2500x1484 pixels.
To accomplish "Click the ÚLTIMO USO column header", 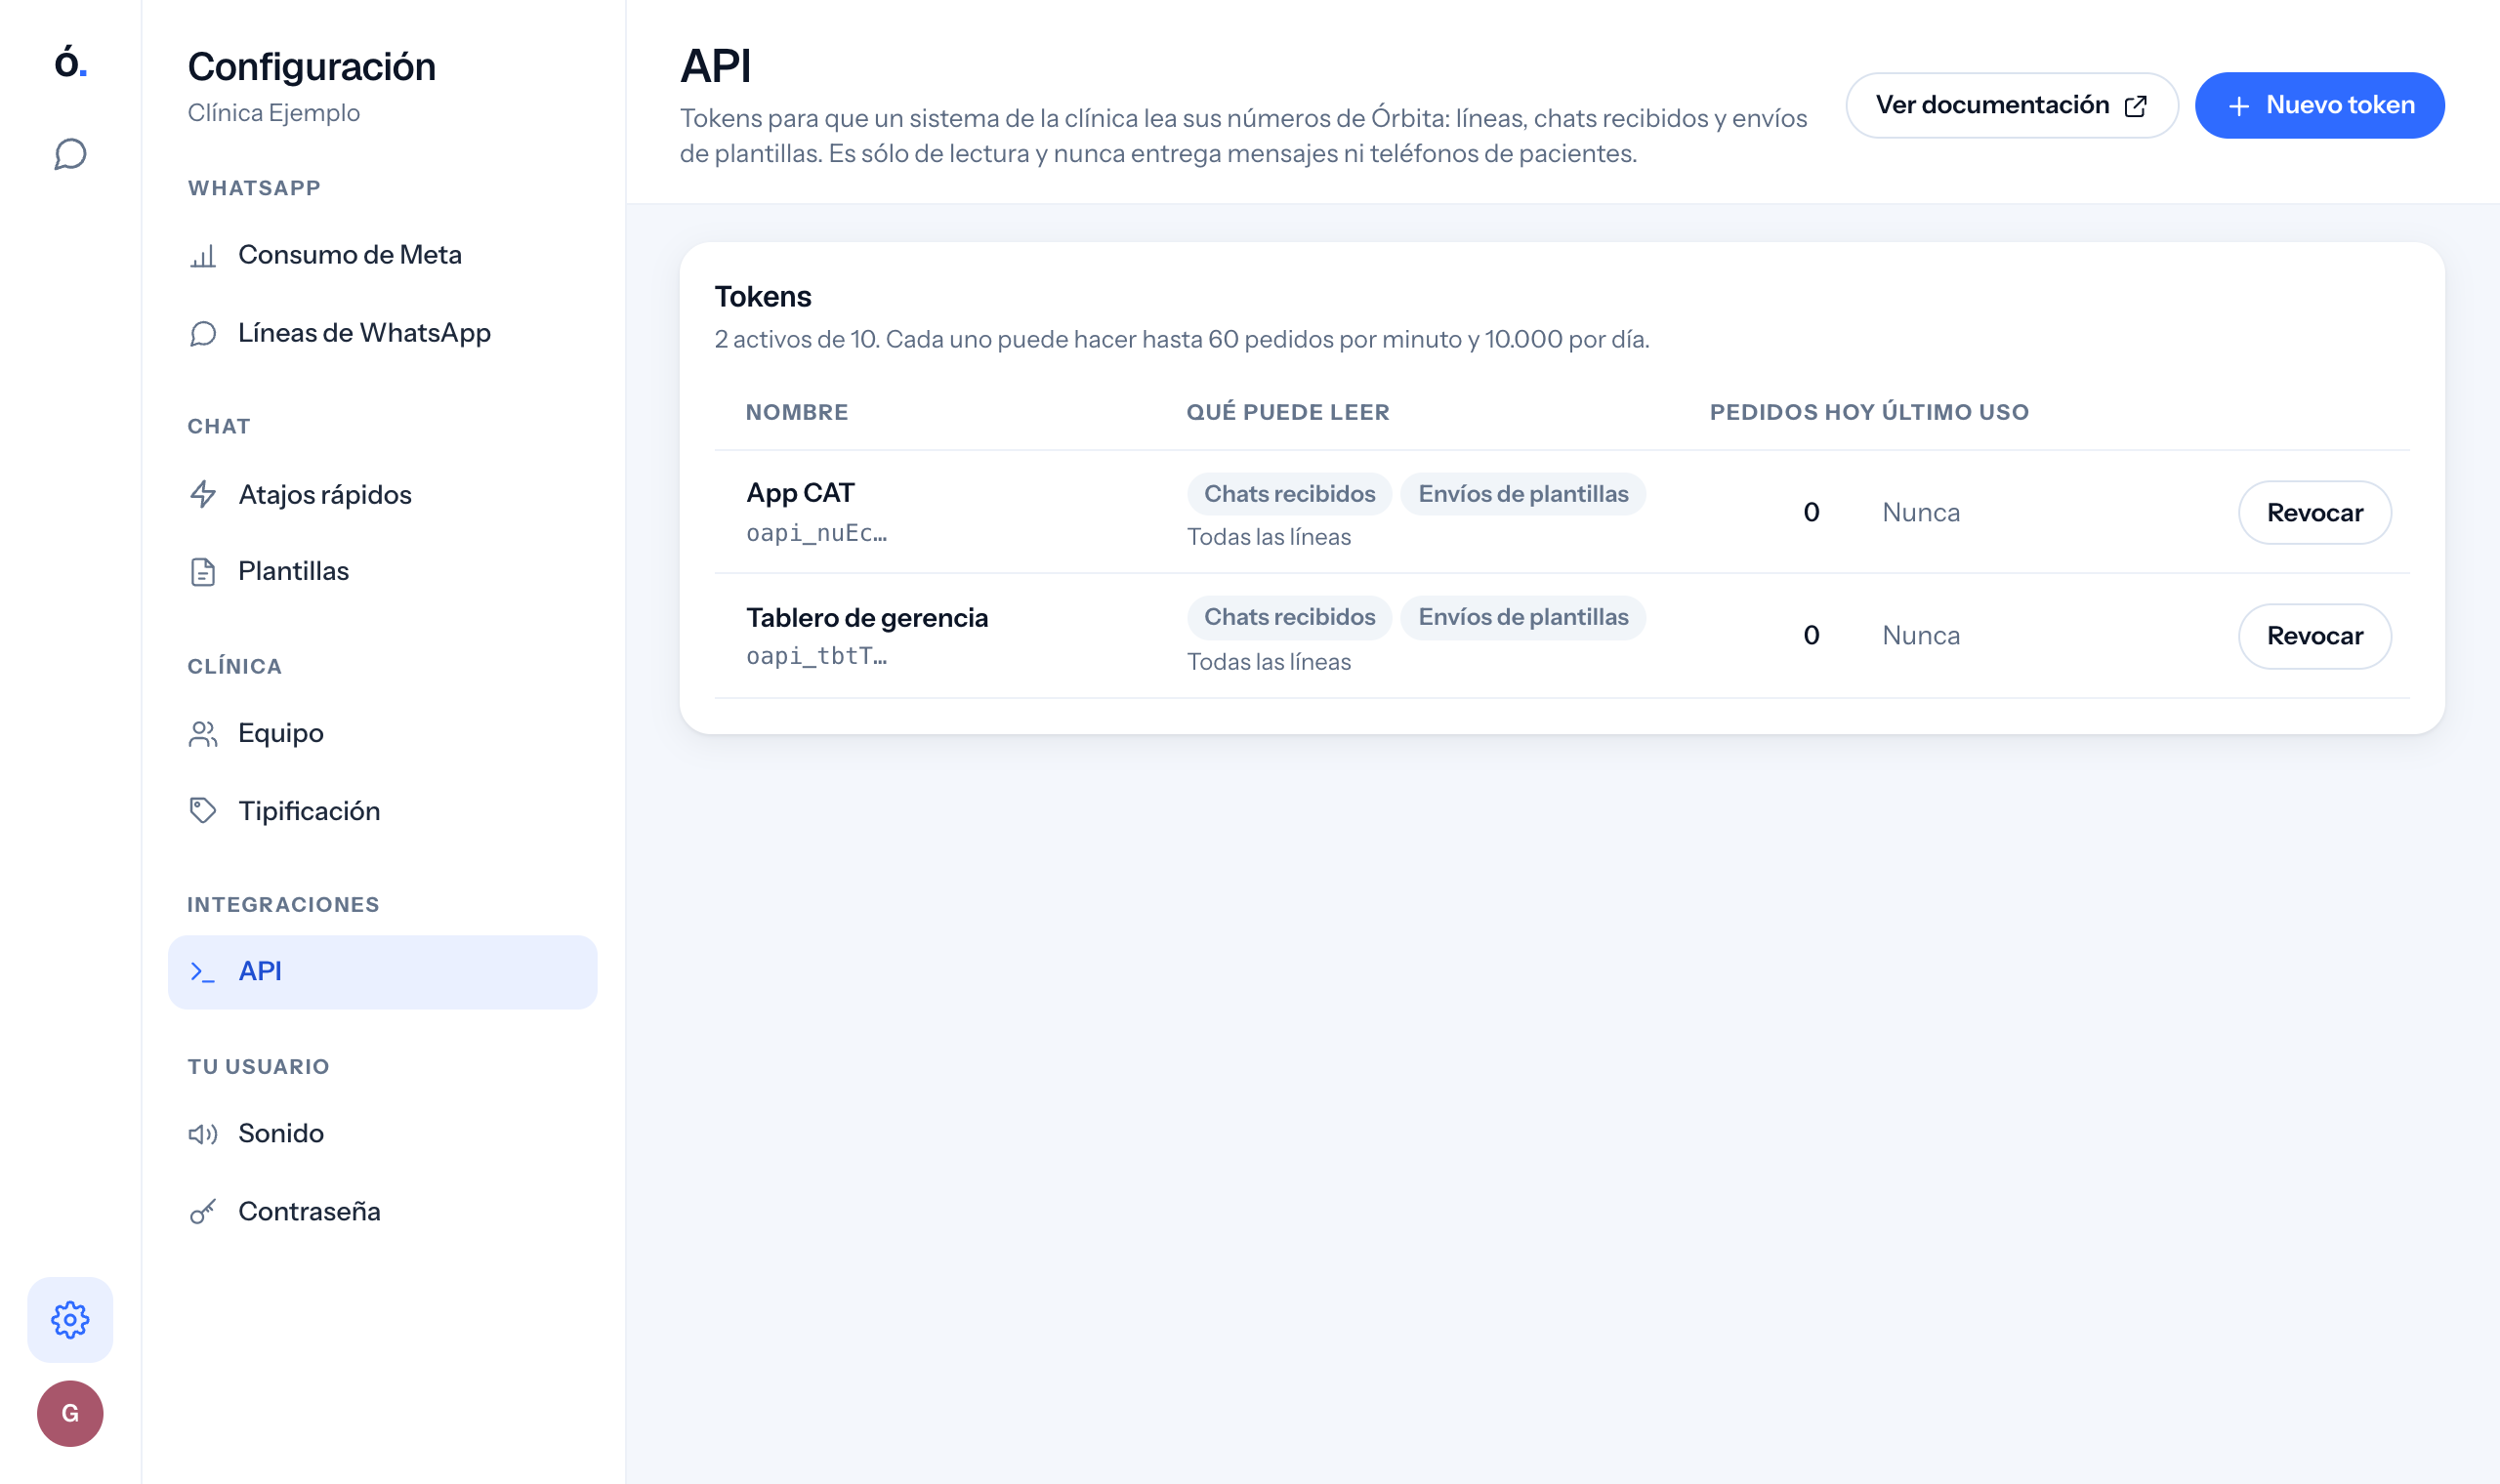I will point(1956,412).
